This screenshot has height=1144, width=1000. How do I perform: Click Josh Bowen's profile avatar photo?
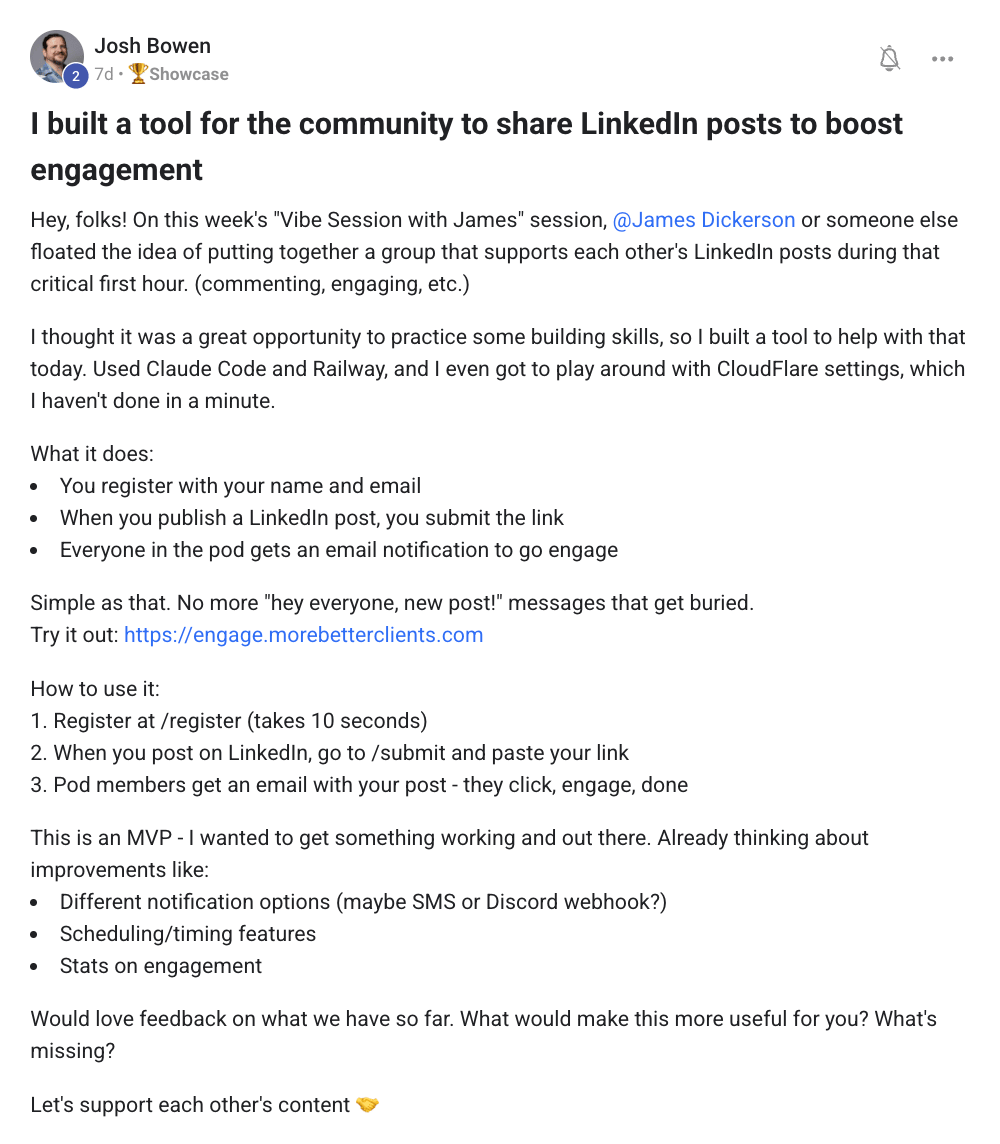pos(55,55)
